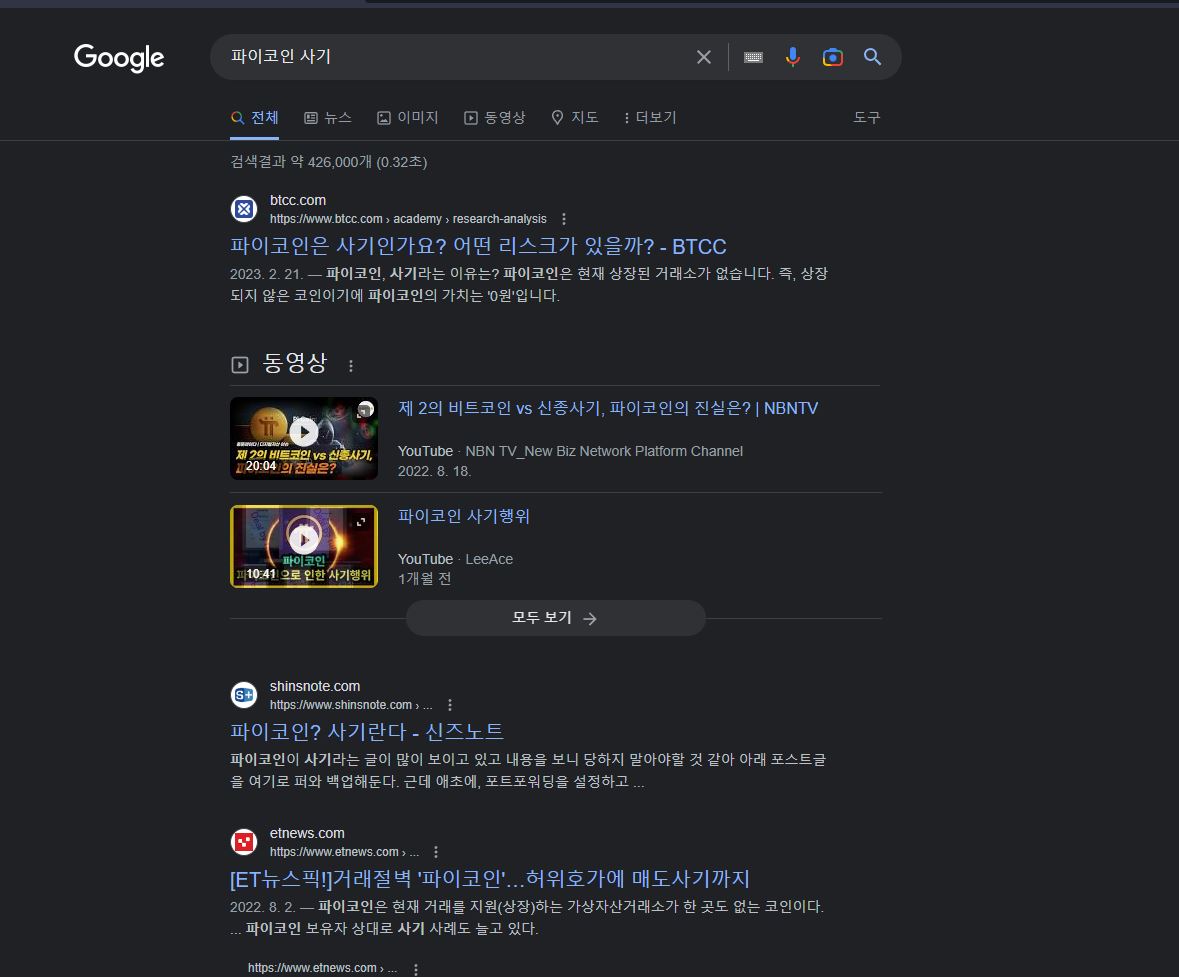Viewport: 1179px width, 977px height.
Task: Click the NBN TV_New Biz Network Platform Channel text
Action: tap(604, 451)
